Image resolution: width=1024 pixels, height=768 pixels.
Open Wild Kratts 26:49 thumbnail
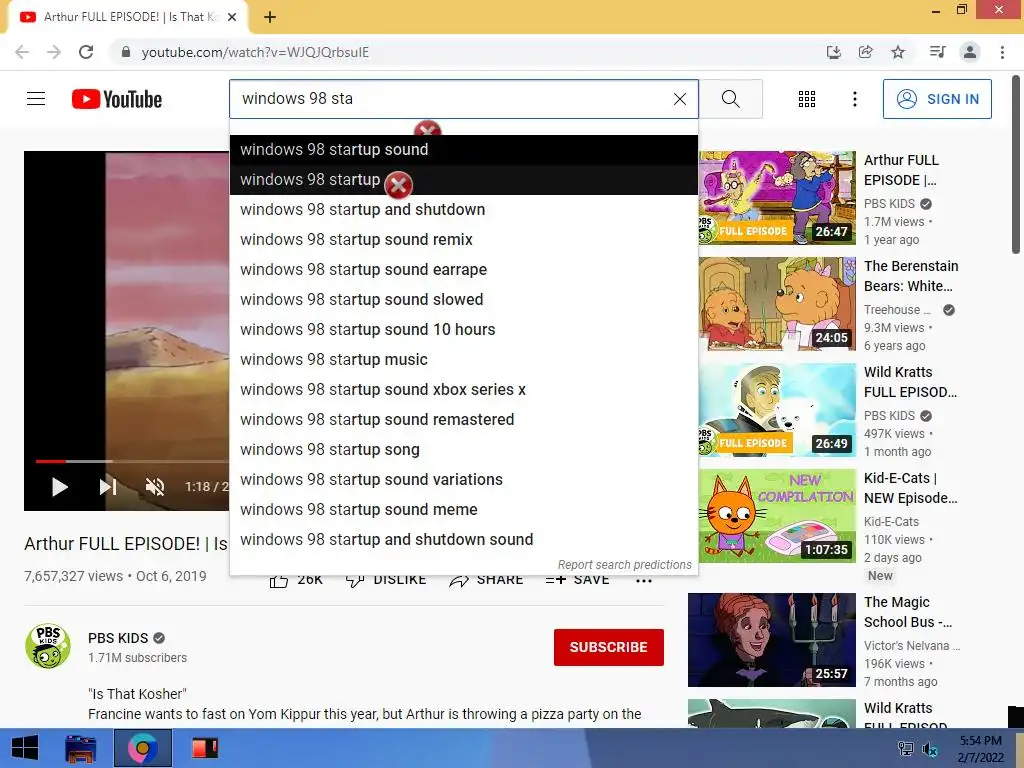pos(777,410)
